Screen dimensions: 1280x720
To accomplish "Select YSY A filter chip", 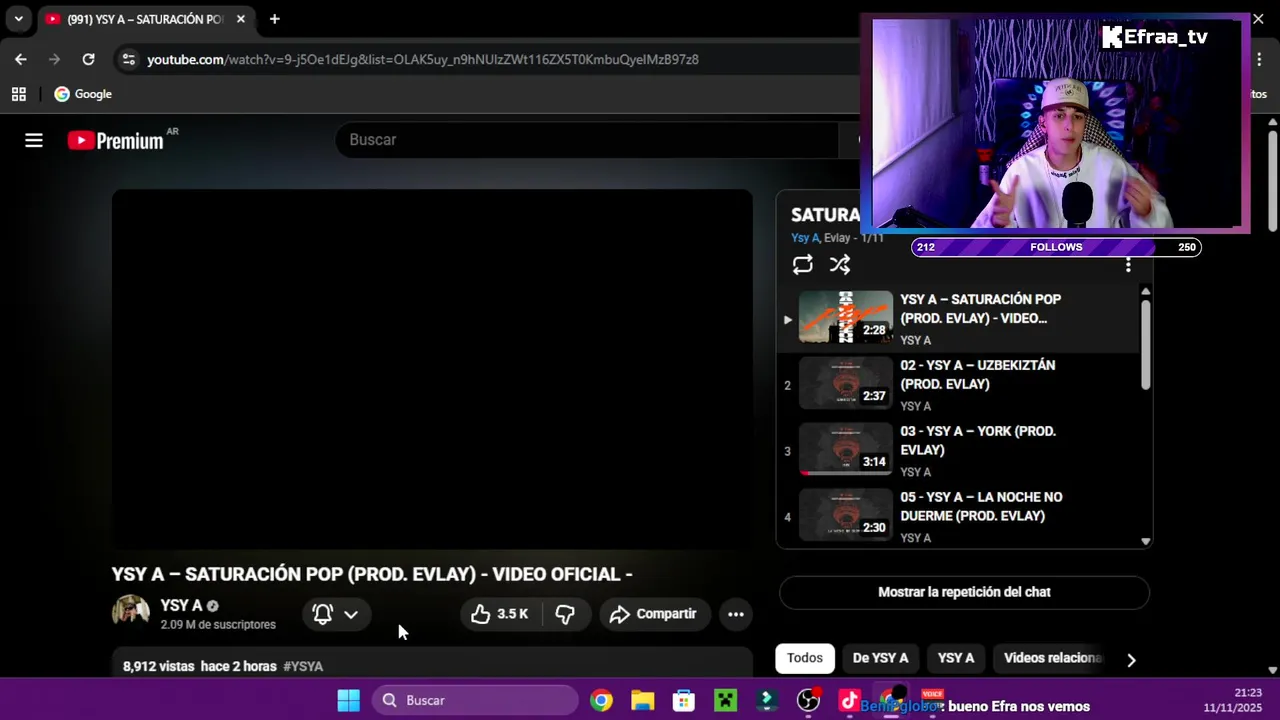I will click(x=956, y=658).
